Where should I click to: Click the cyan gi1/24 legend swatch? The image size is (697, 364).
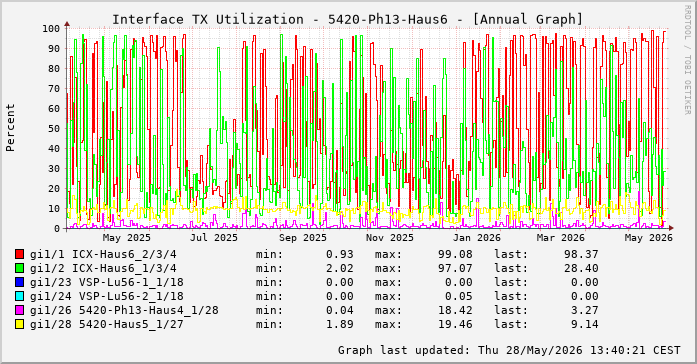tap(19, 296)
